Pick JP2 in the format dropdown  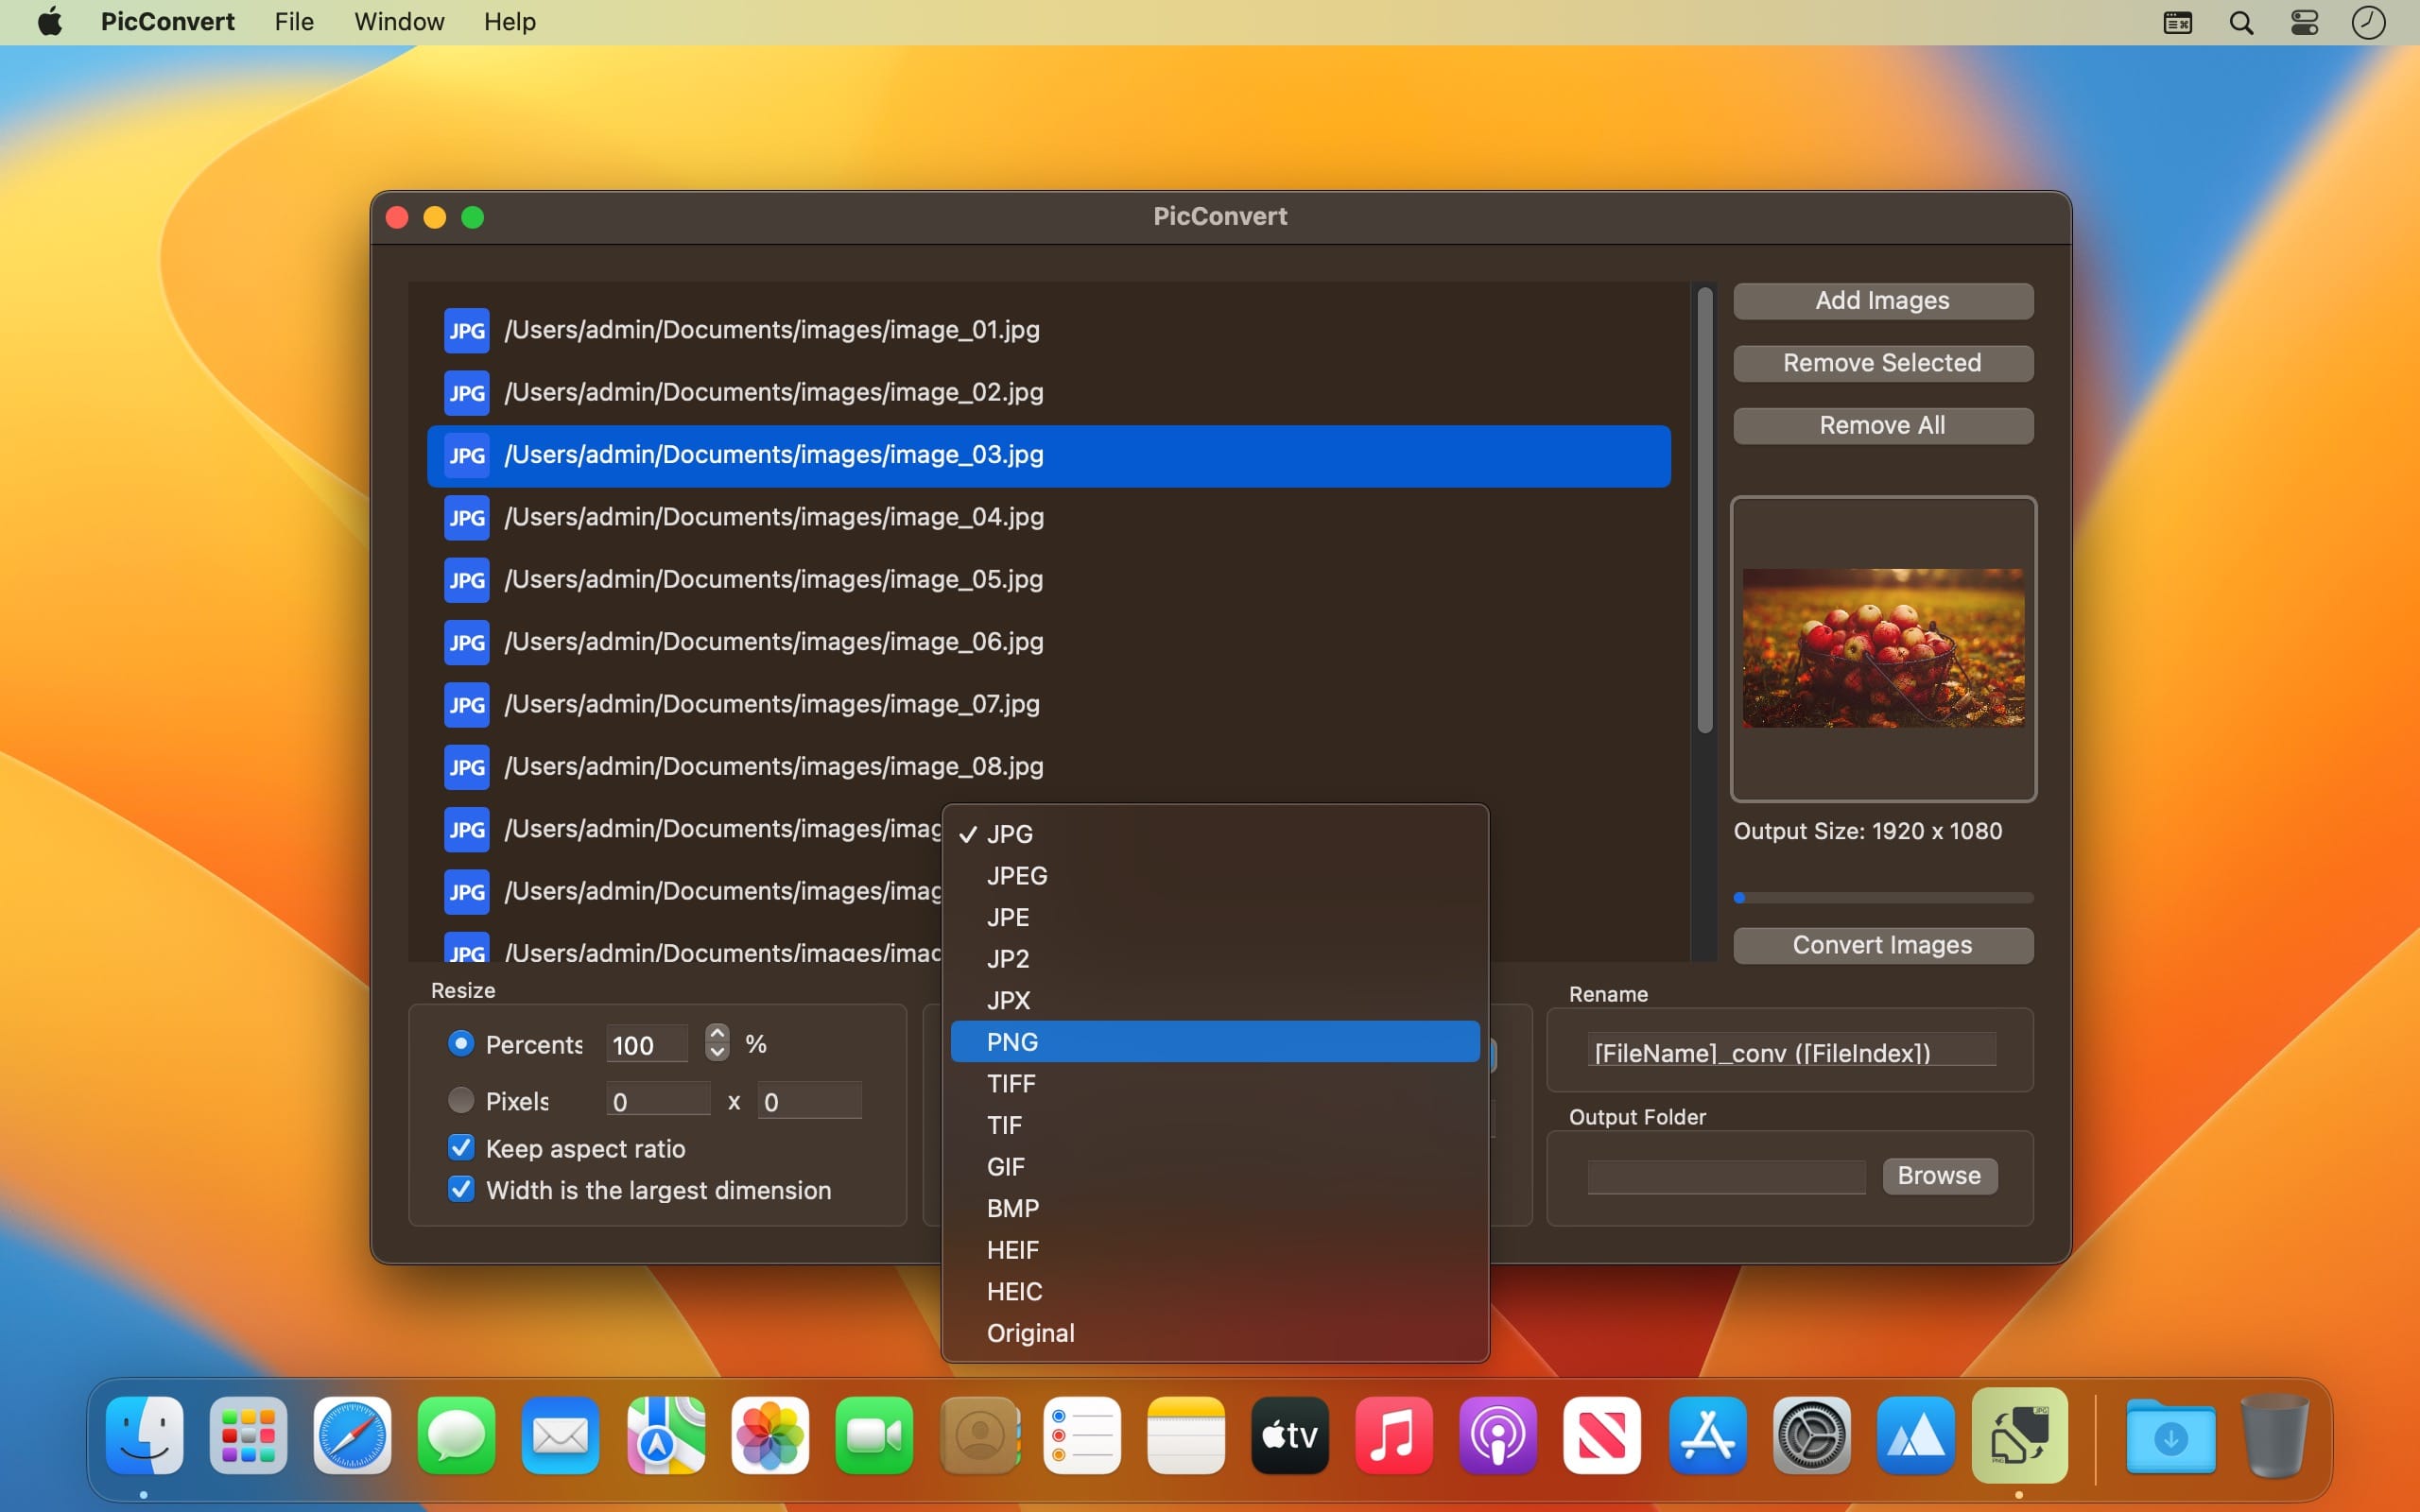pyautogui.click(x=1215, y=958)
